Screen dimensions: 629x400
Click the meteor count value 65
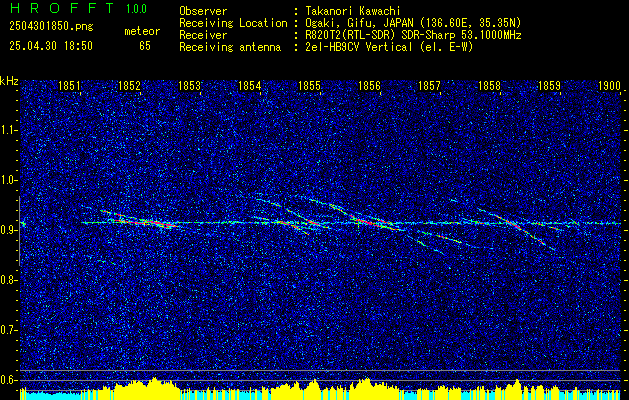point(145,46)
